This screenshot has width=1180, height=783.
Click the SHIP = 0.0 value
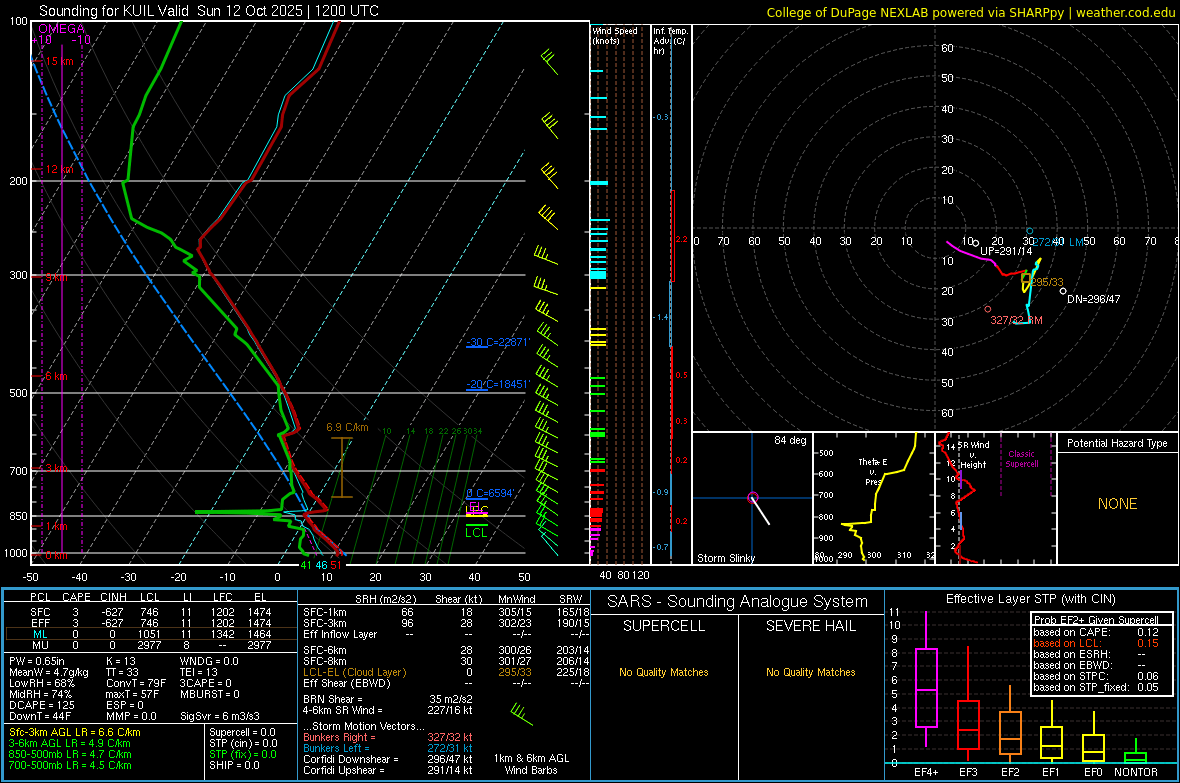point(234,765)
